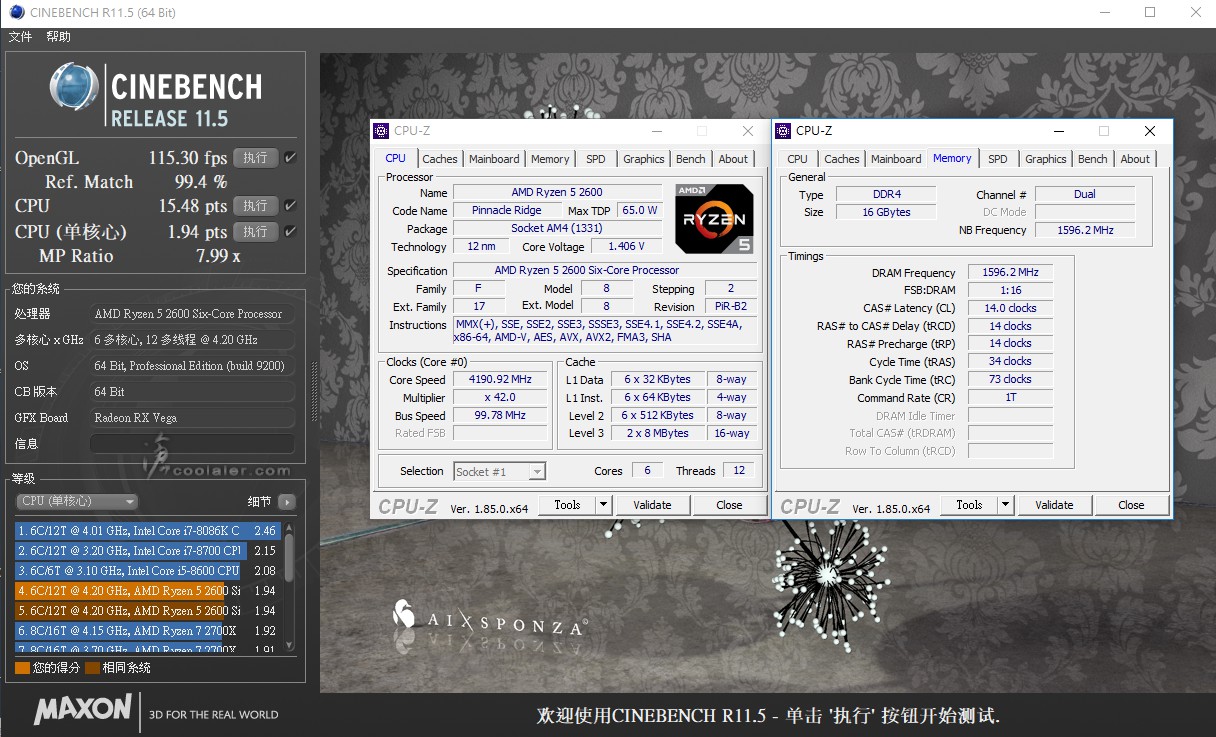This screenshot has height=737, width=1216.
Task: Toggle the OpenGL test checkbox
Action: [x=290, y=158]
